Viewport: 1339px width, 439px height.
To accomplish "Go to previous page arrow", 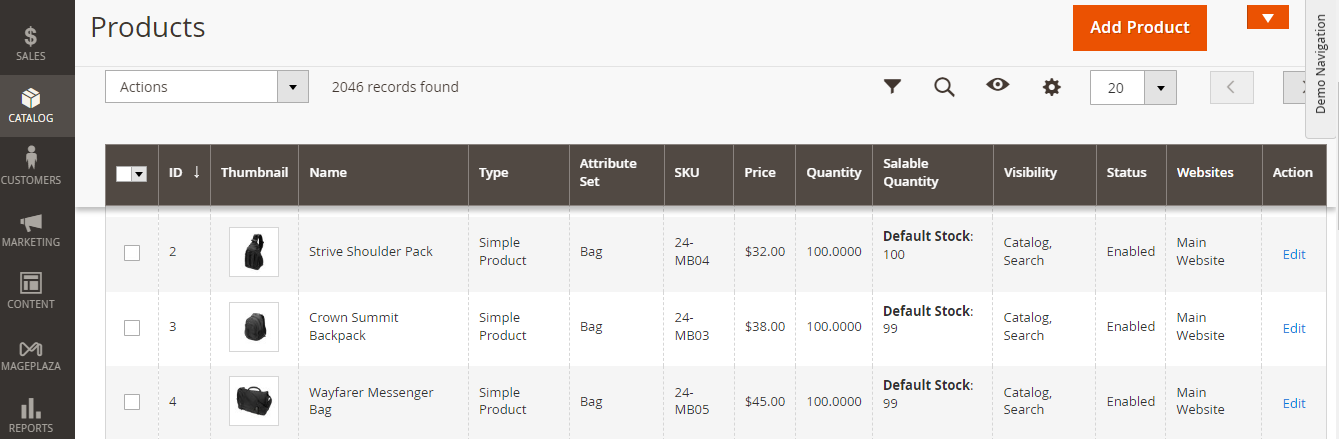I will click(x=1231, y=87).
